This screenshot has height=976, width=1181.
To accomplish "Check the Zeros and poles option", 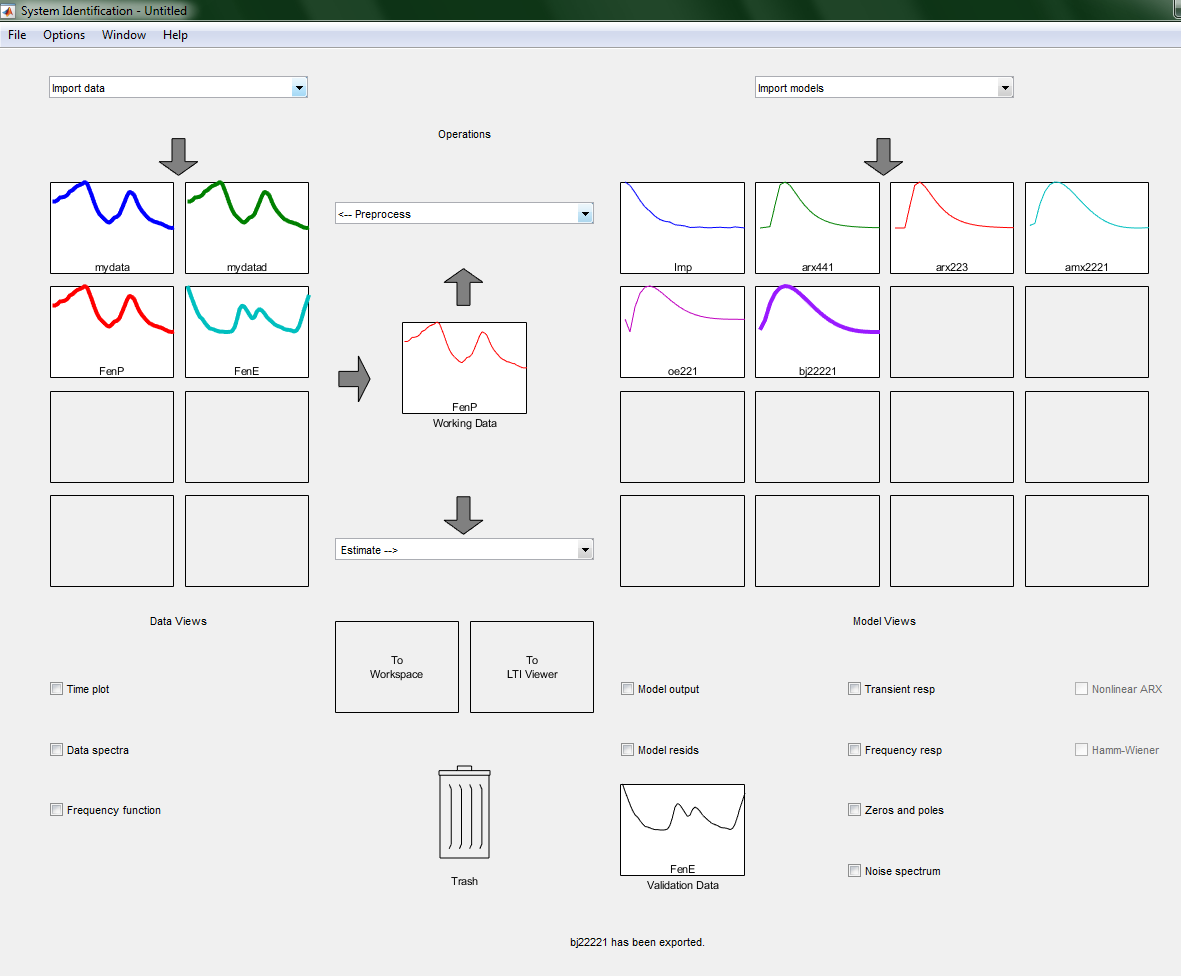I will click(854, 810).
